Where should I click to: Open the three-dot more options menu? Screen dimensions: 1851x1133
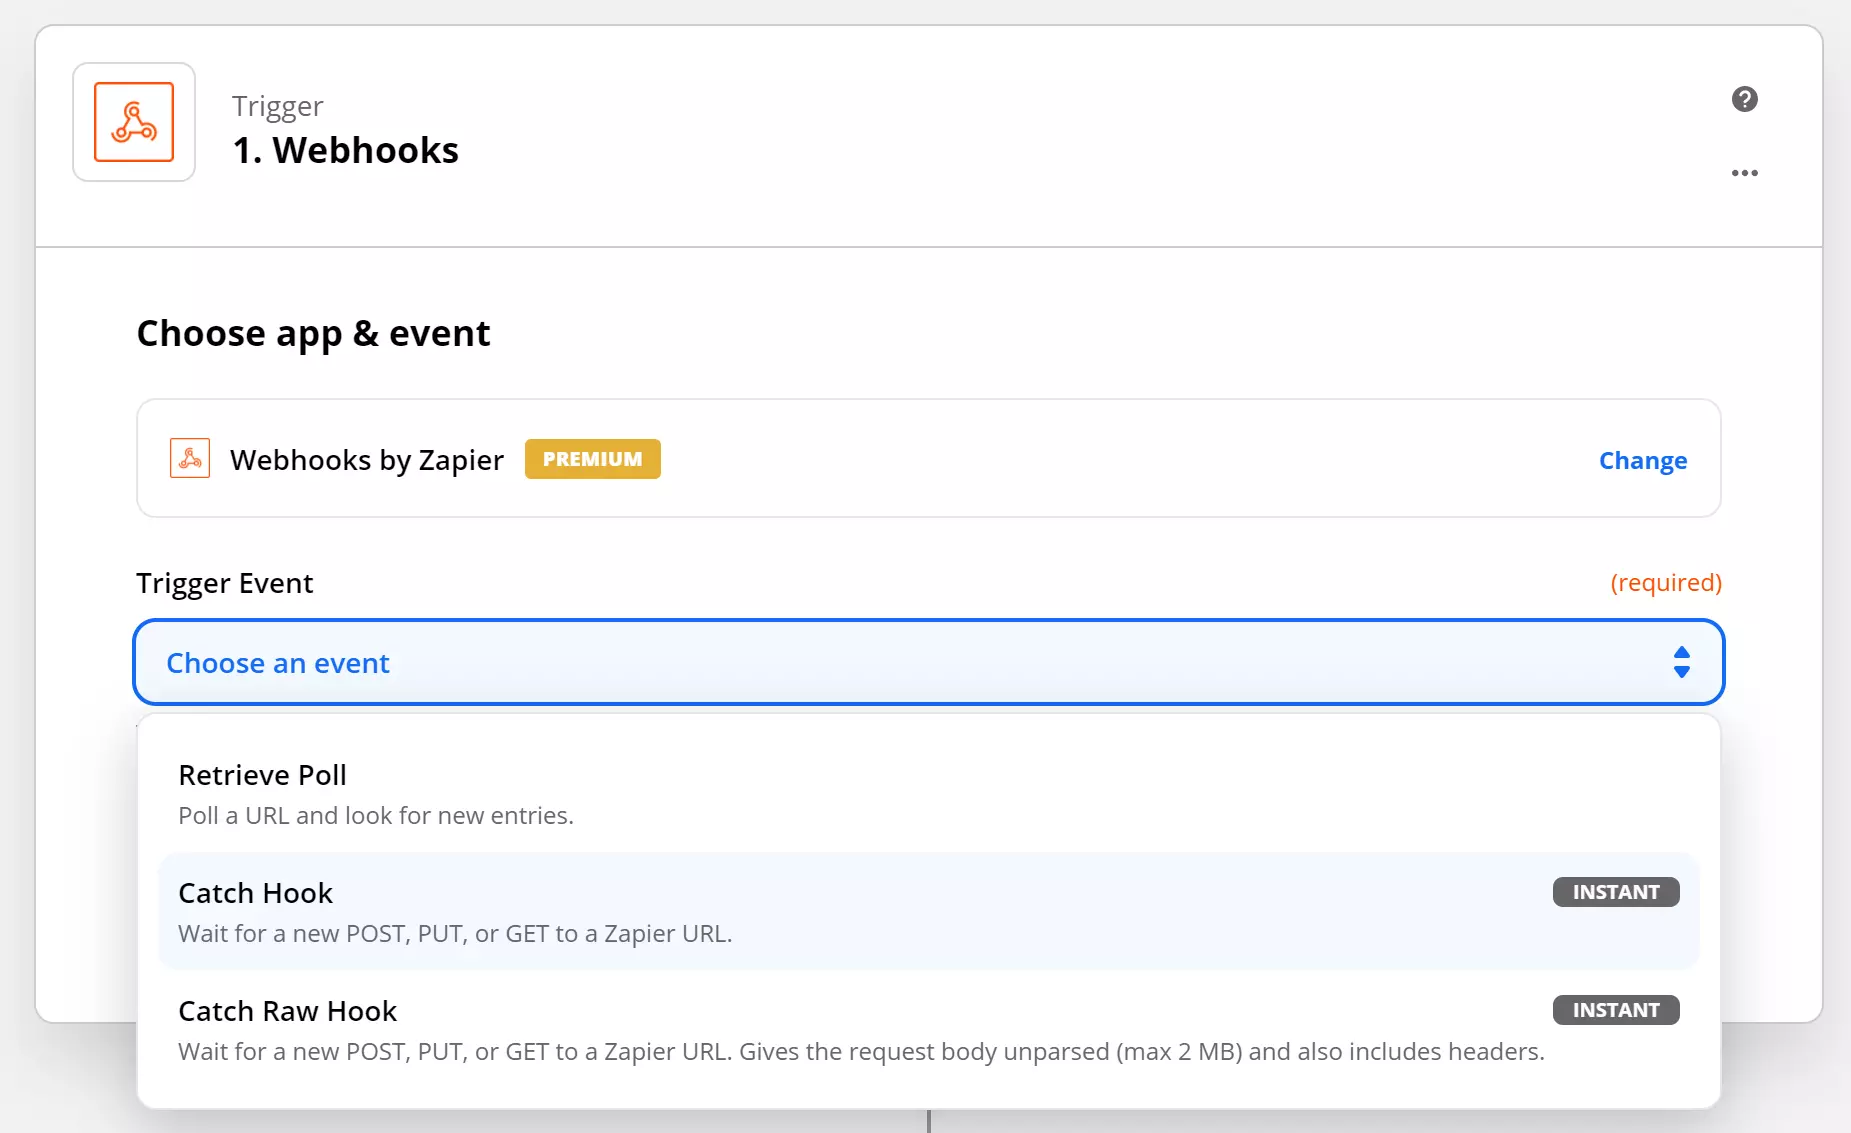(x=1744, y=173)
